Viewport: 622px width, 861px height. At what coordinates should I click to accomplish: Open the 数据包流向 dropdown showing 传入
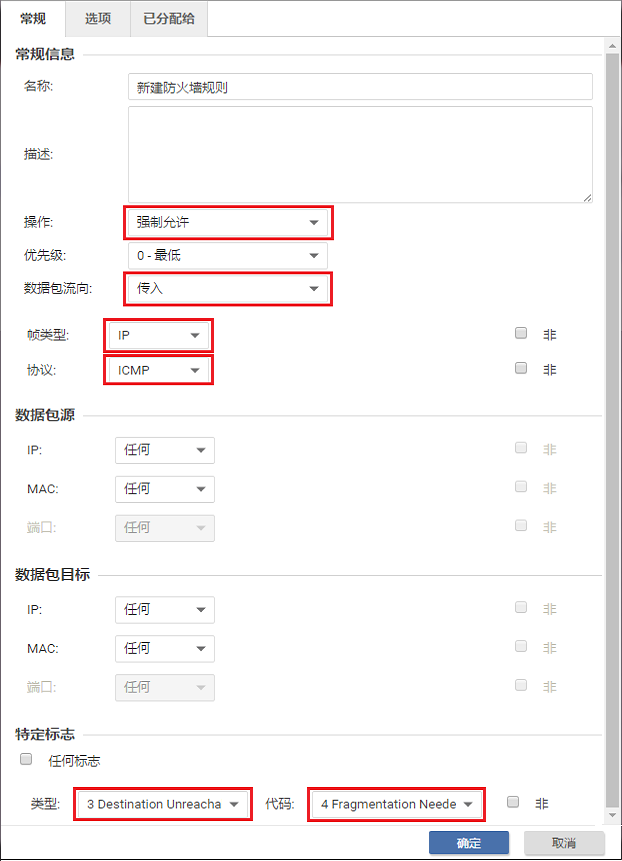pyautogui.click(x=228, y=289)
